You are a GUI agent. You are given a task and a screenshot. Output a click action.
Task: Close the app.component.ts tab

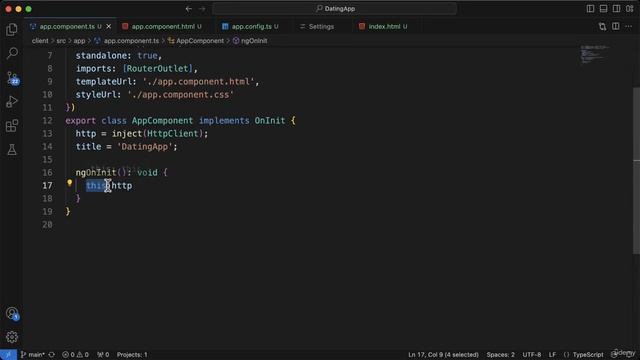(x=109, y=27)
